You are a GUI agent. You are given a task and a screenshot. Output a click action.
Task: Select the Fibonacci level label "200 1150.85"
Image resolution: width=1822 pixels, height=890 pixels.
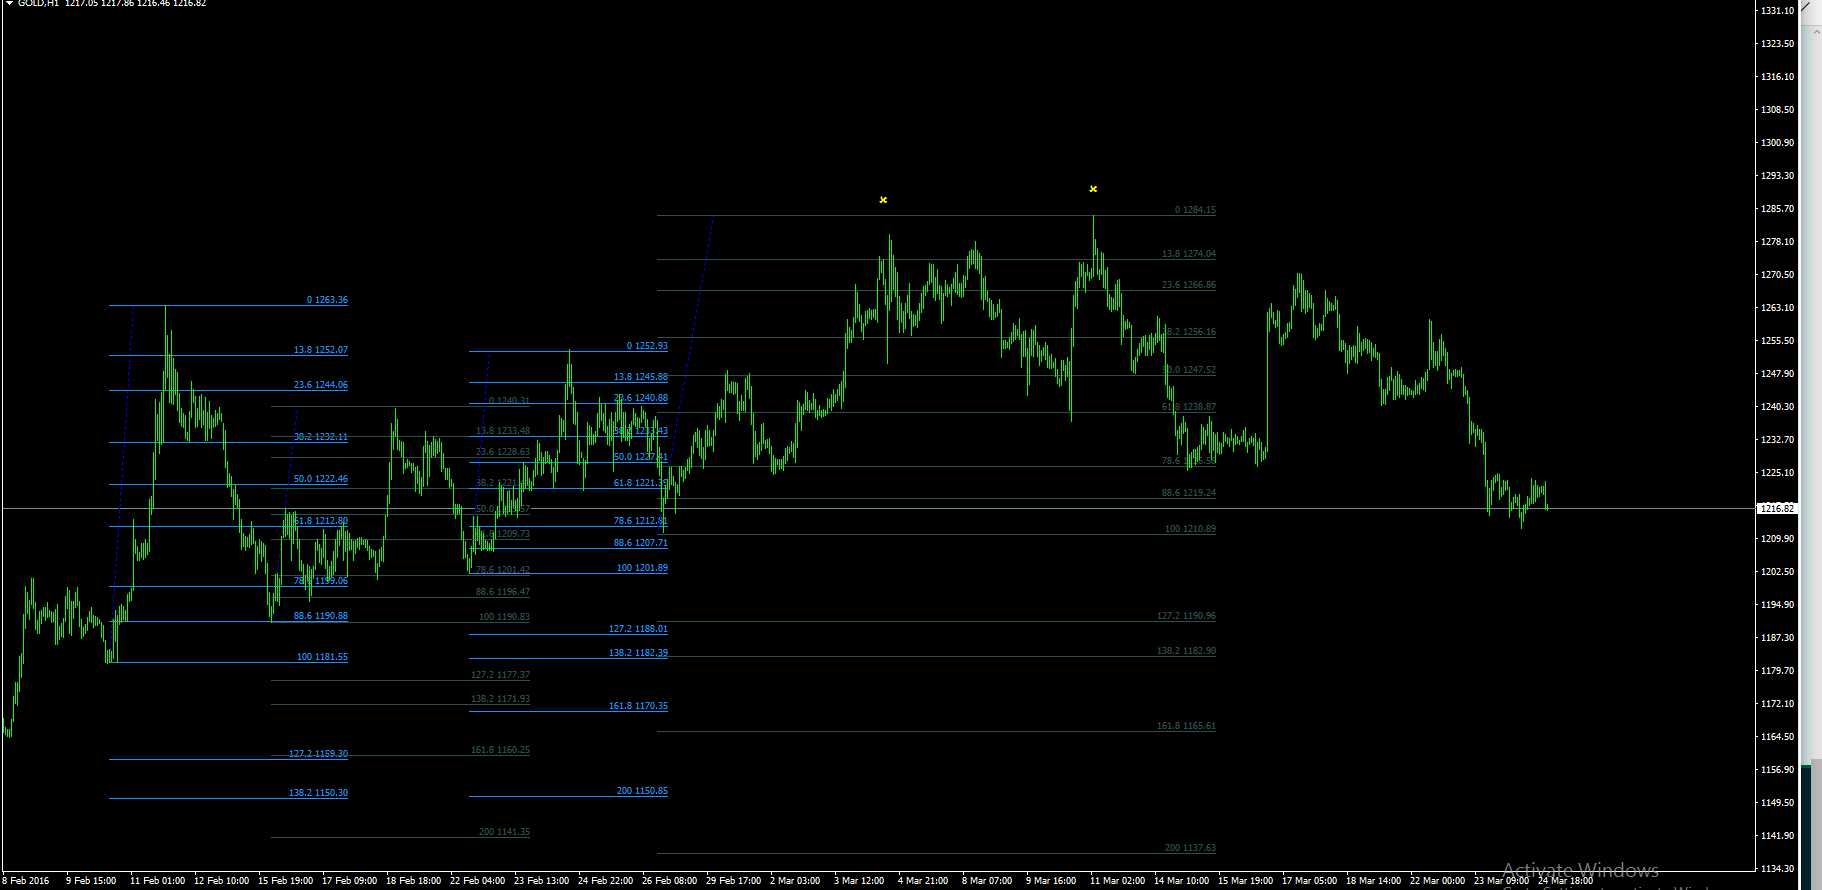[642, 791]
